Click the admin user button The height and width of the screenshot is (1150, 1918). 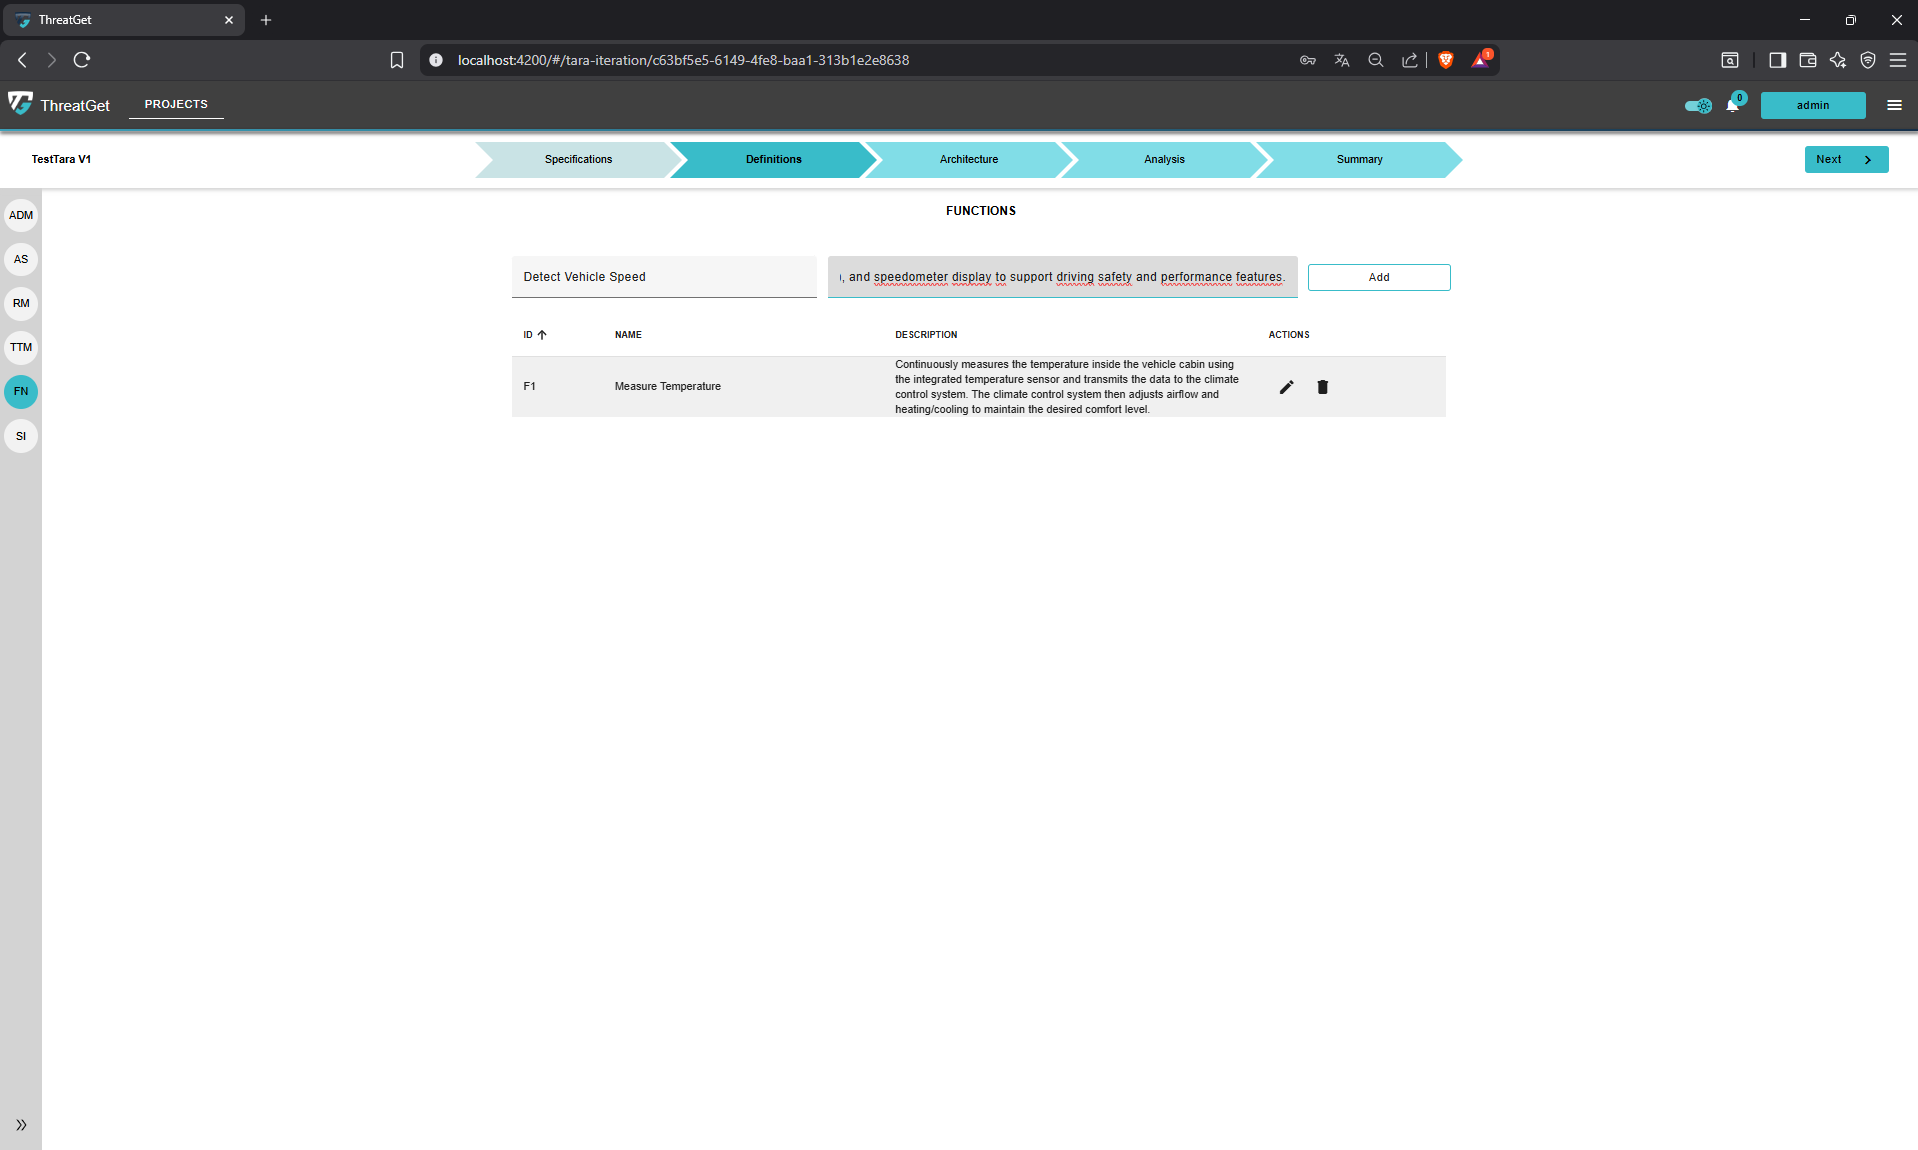tap(1812, 105)
